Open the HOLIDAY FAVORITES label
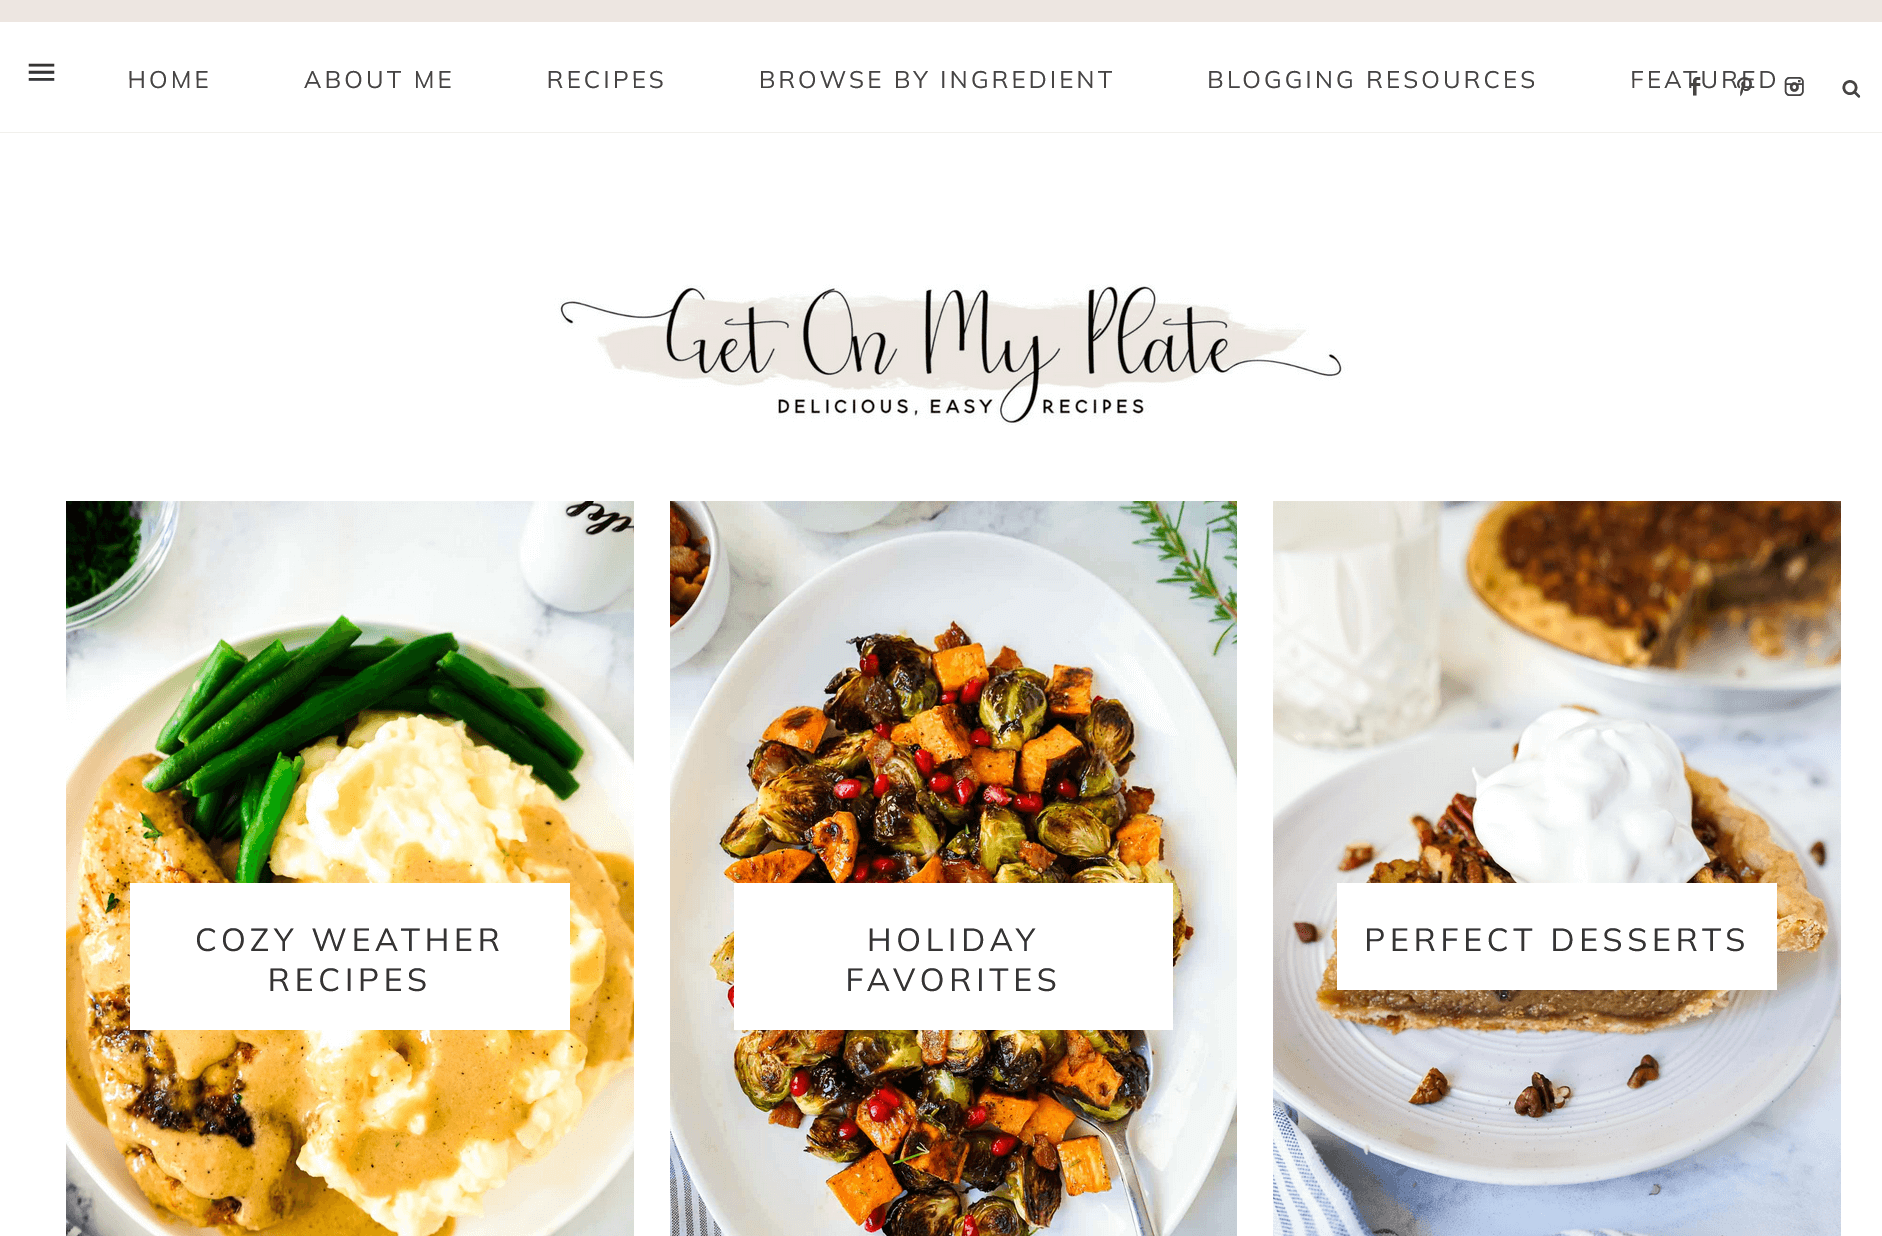 click(x=953, y=958)
